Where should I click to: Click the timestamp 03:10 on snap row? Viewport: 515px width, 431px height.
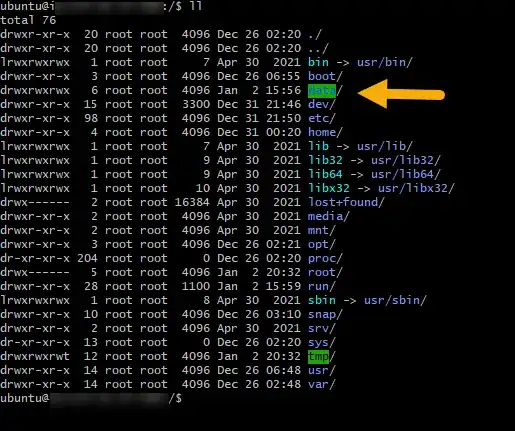[283, 314]
